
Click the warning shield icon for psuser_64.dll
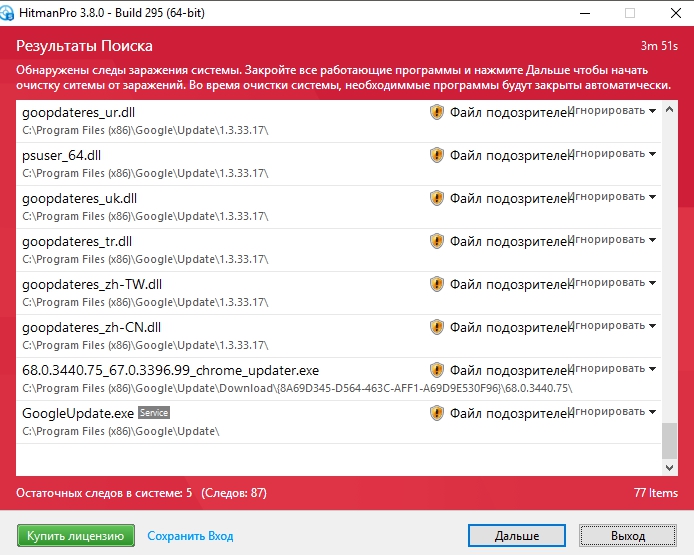point(437,155)
